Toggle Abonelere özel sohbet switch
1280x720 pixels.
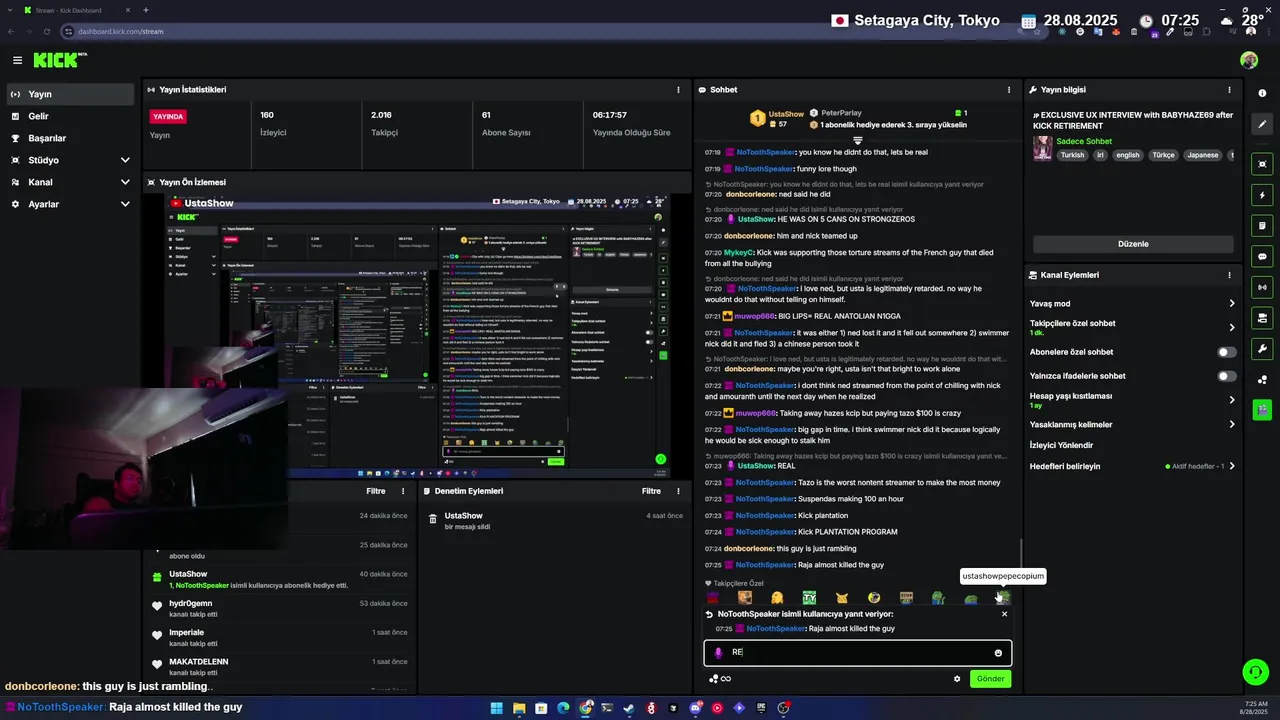pyautogui.click(x=1226, y=352)
